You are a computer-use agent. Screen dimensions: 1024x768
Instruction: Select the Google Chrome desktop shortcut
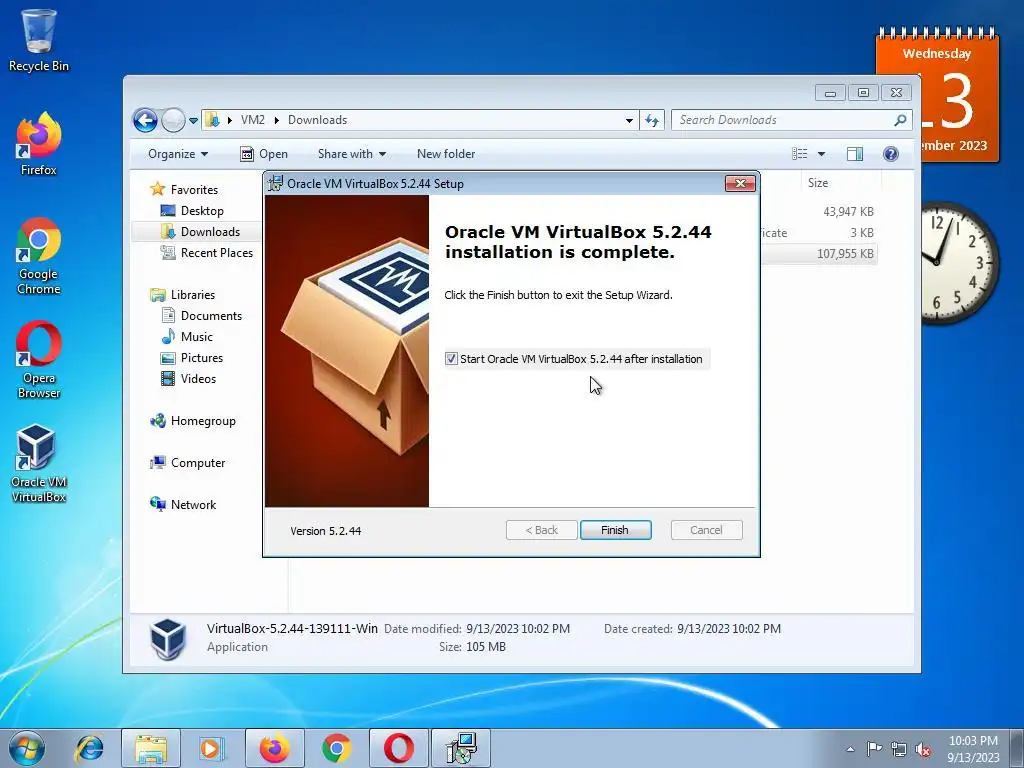point(39,256)
